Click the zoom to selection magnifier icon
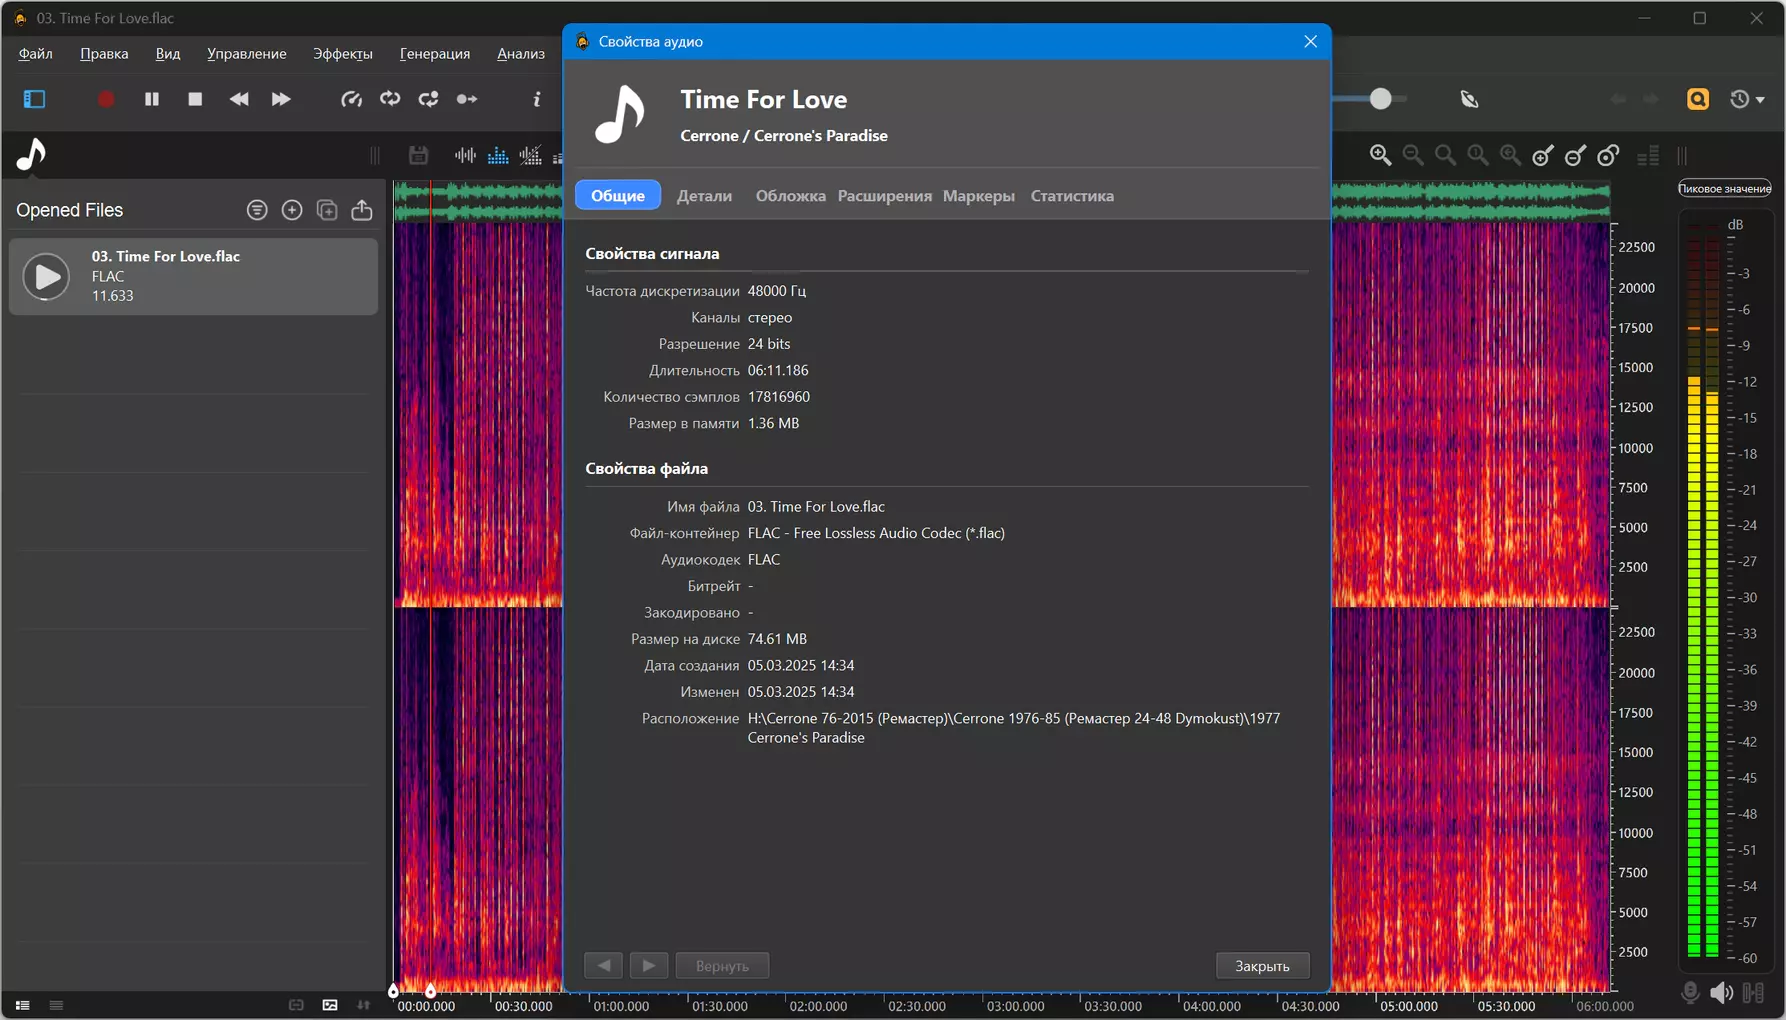 1445,155
